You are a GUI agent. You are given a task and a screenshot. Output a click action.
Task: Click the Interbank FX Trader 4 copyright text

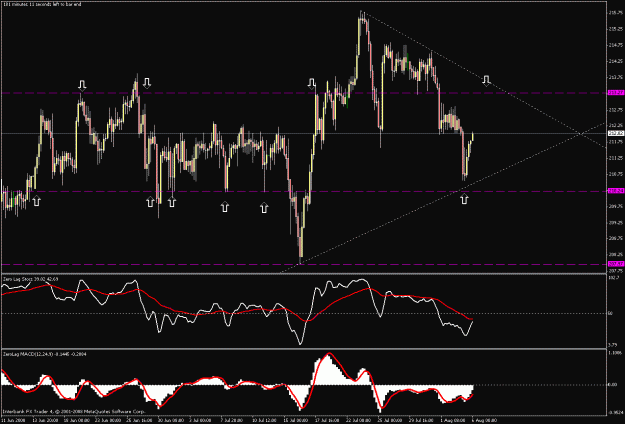[x=74, y=412]
